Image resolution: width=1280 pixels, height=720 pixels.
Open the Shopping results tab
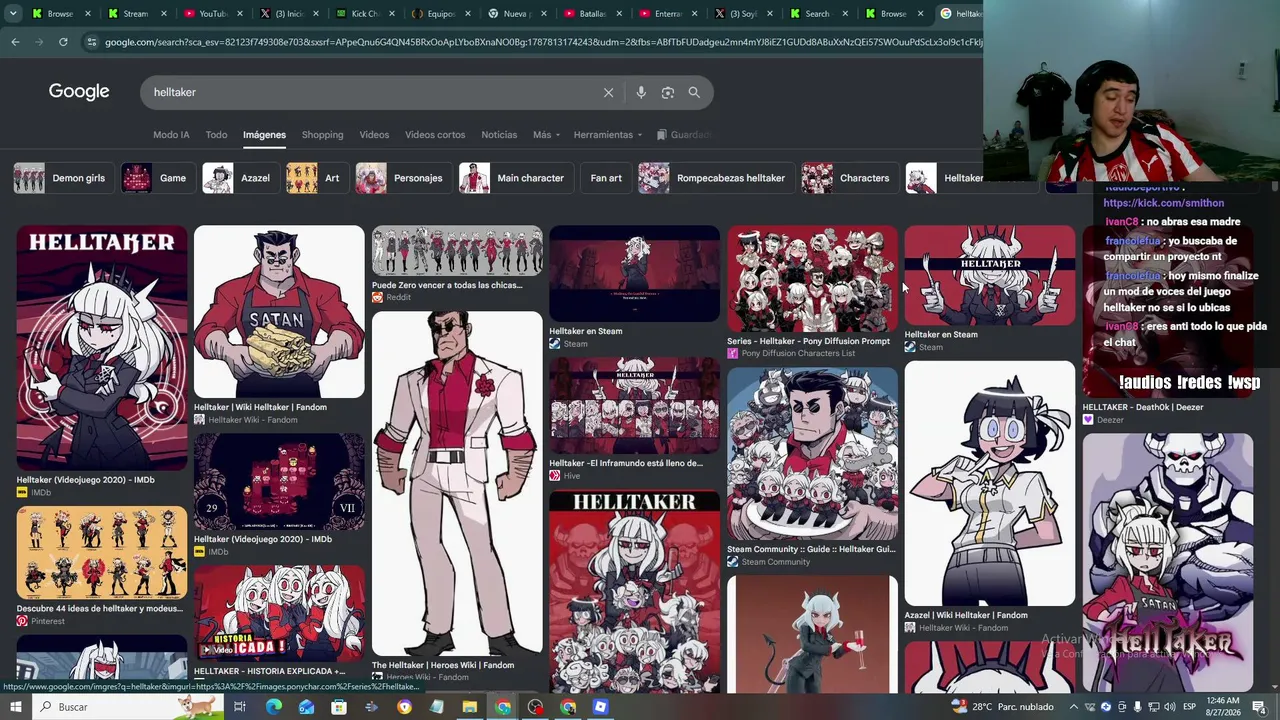click(x=322, y=135)
